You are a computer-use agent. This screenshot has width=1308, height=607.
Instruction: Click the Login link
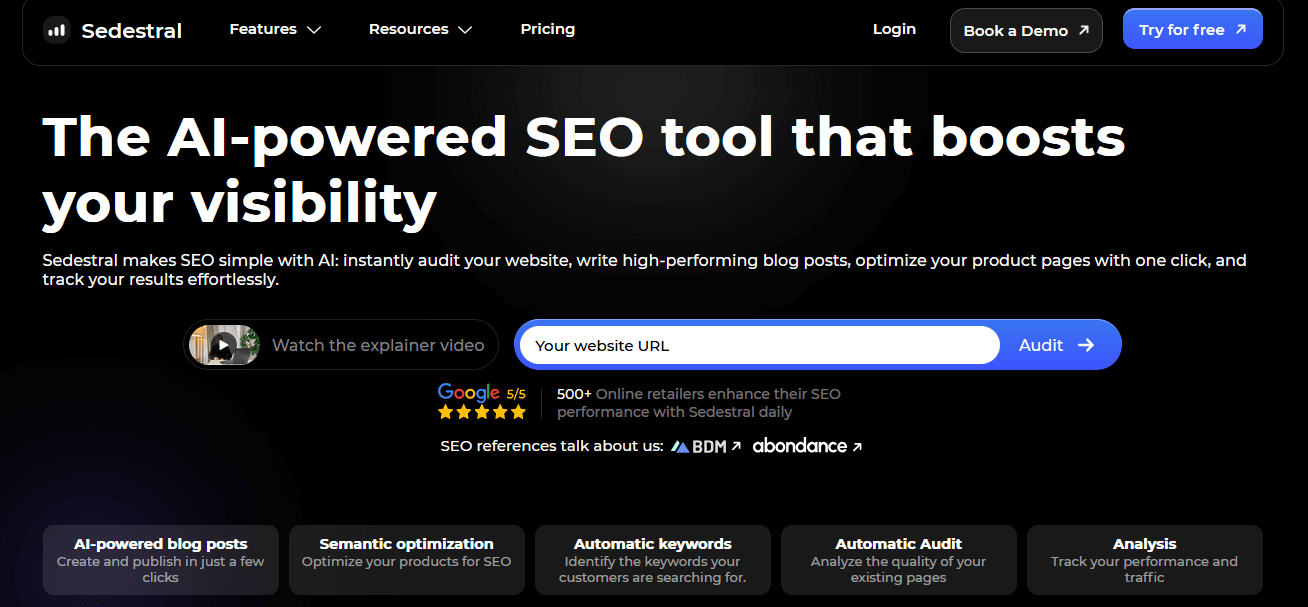coord(894,30)
